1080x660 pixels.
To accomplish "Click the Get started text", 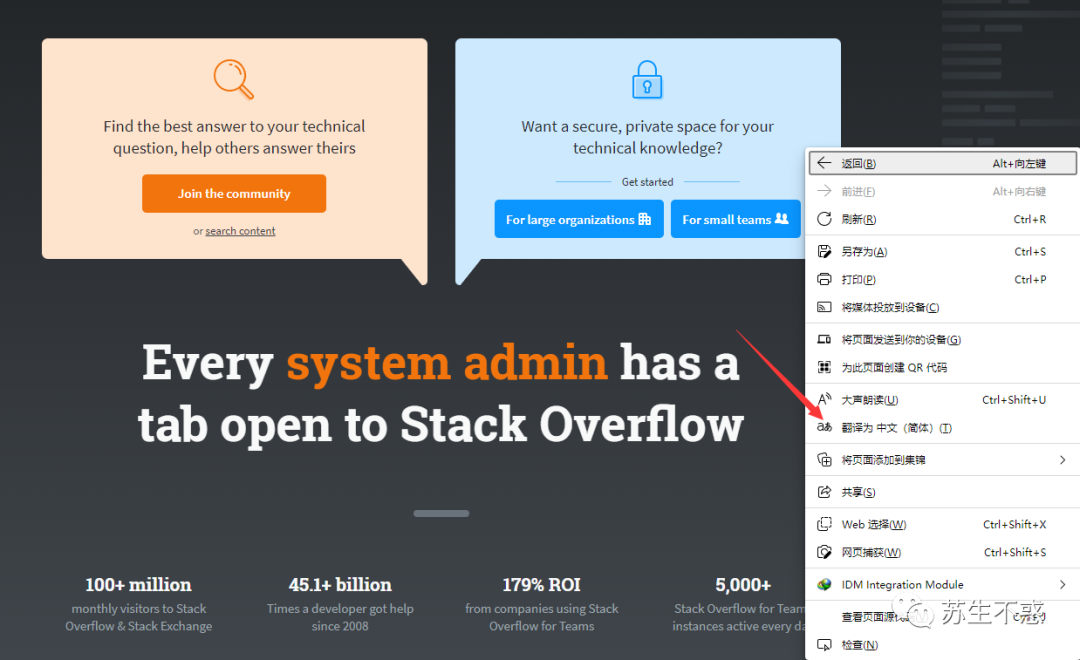I will pos(647,182).
